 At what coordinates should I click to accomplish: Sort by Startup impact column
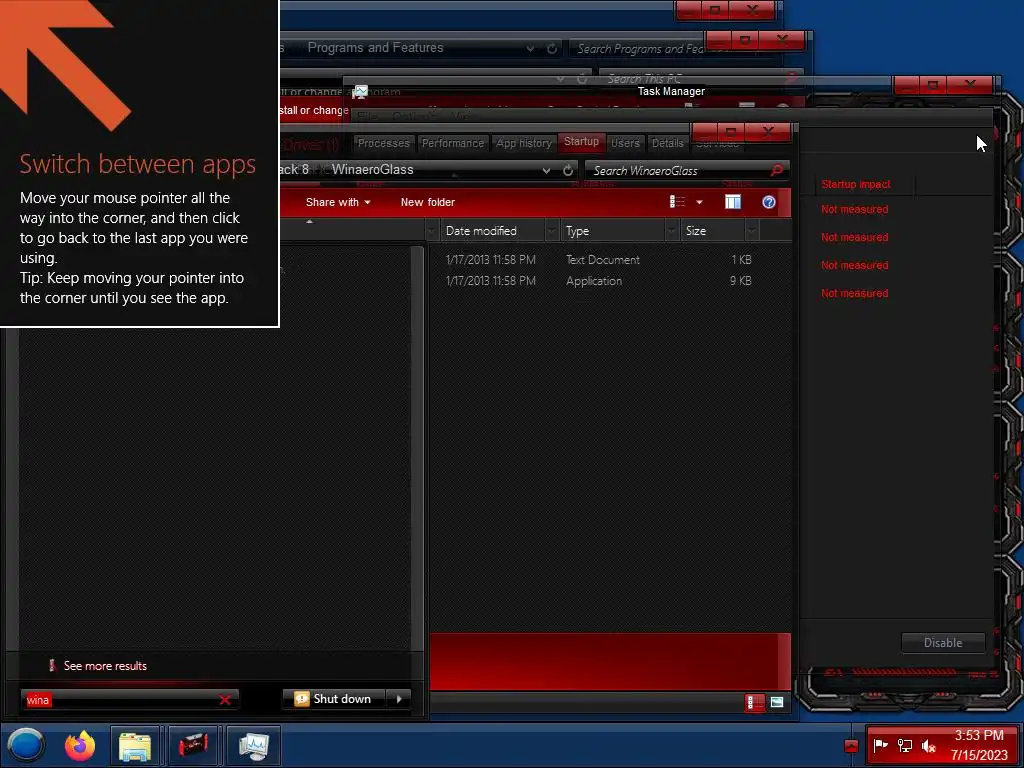click(856, 184)
